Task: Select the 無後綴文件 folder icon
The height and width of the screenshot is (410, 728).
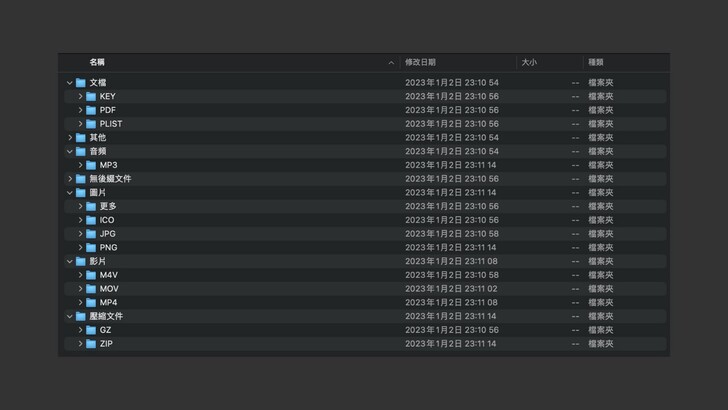Action: (81, 179)
